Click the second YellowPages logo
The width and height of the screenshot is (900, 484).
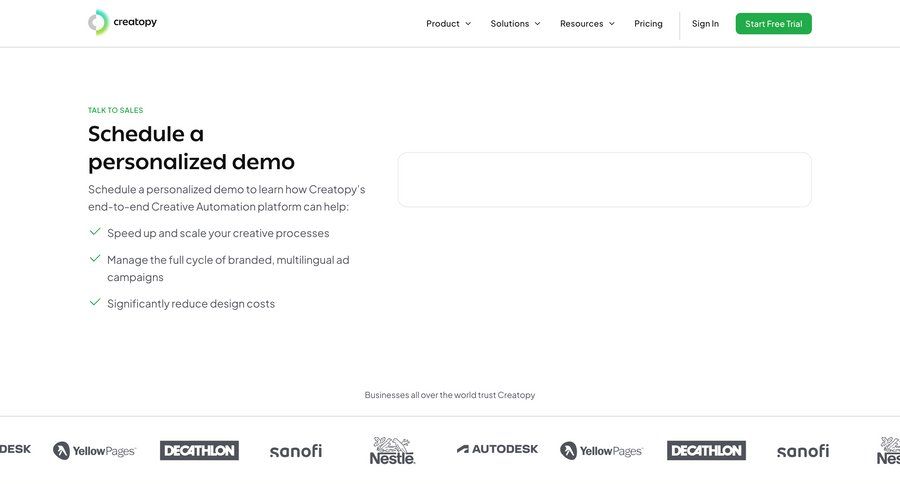click(x=601, y=451)
